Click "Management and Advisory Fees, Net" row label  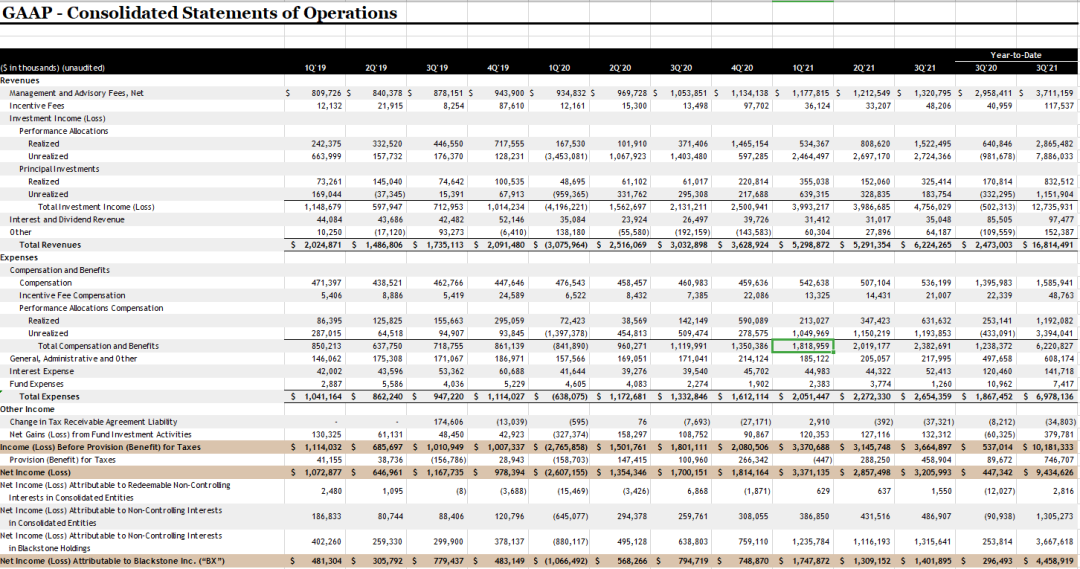(x=76, y=93)
